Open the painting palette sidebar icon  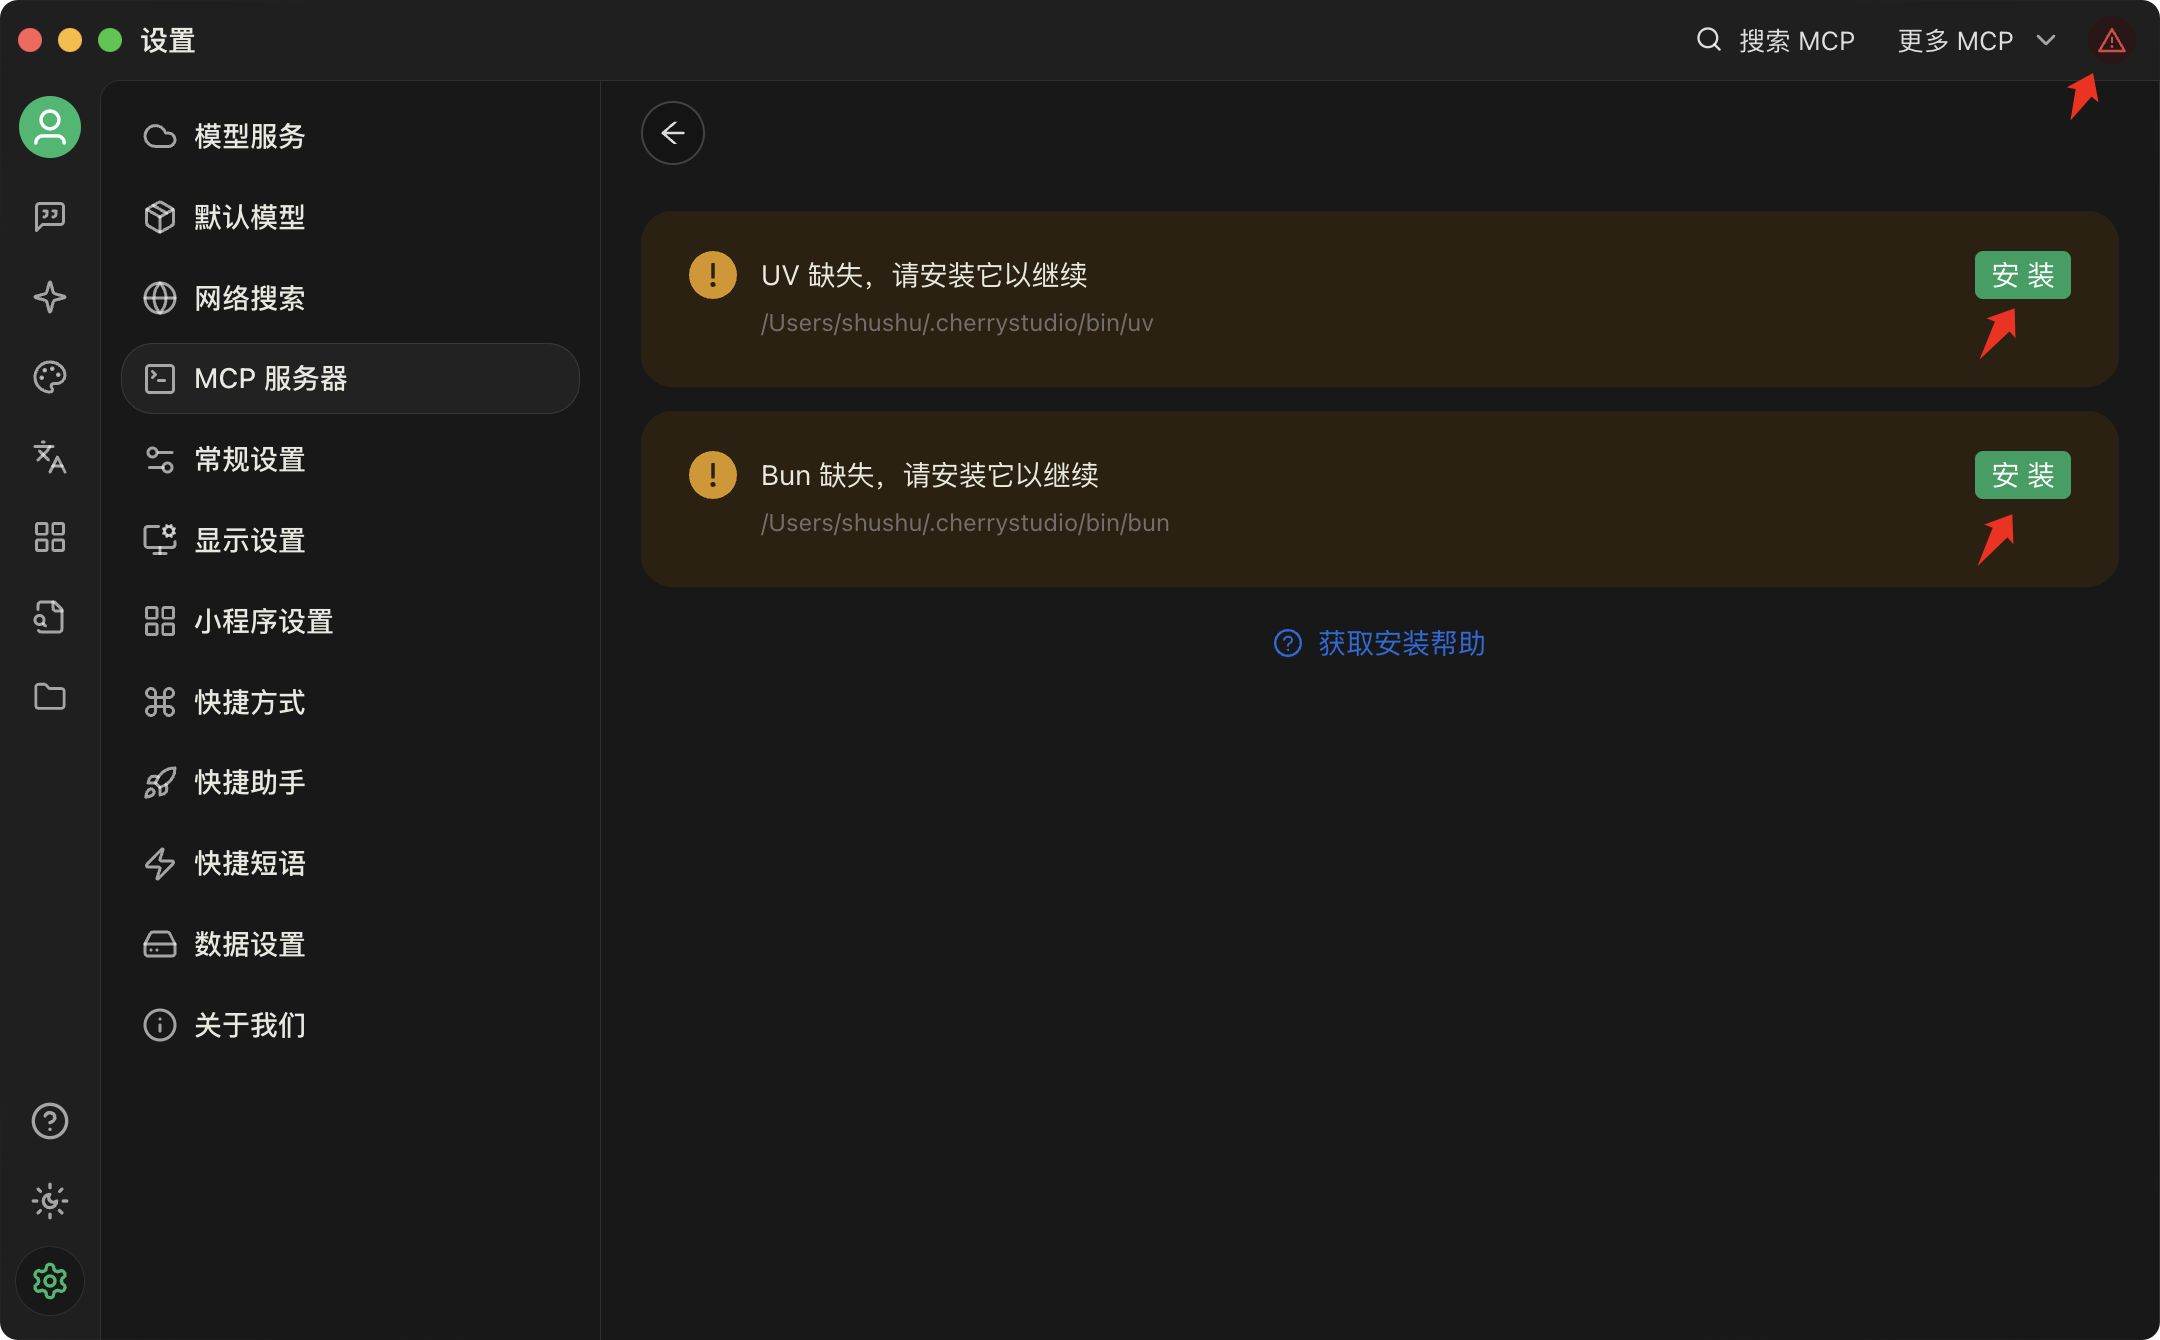click(x=50, y=377)
